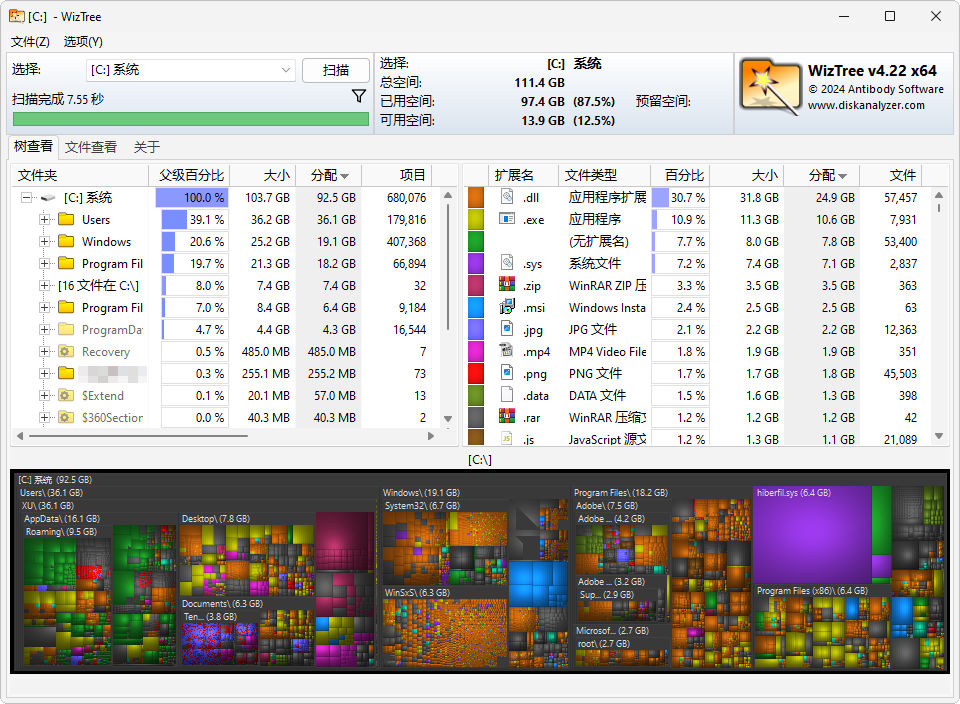Screen dimensions: 960x704
Task: Expand the Users folder node
Action: click(44, 219)
